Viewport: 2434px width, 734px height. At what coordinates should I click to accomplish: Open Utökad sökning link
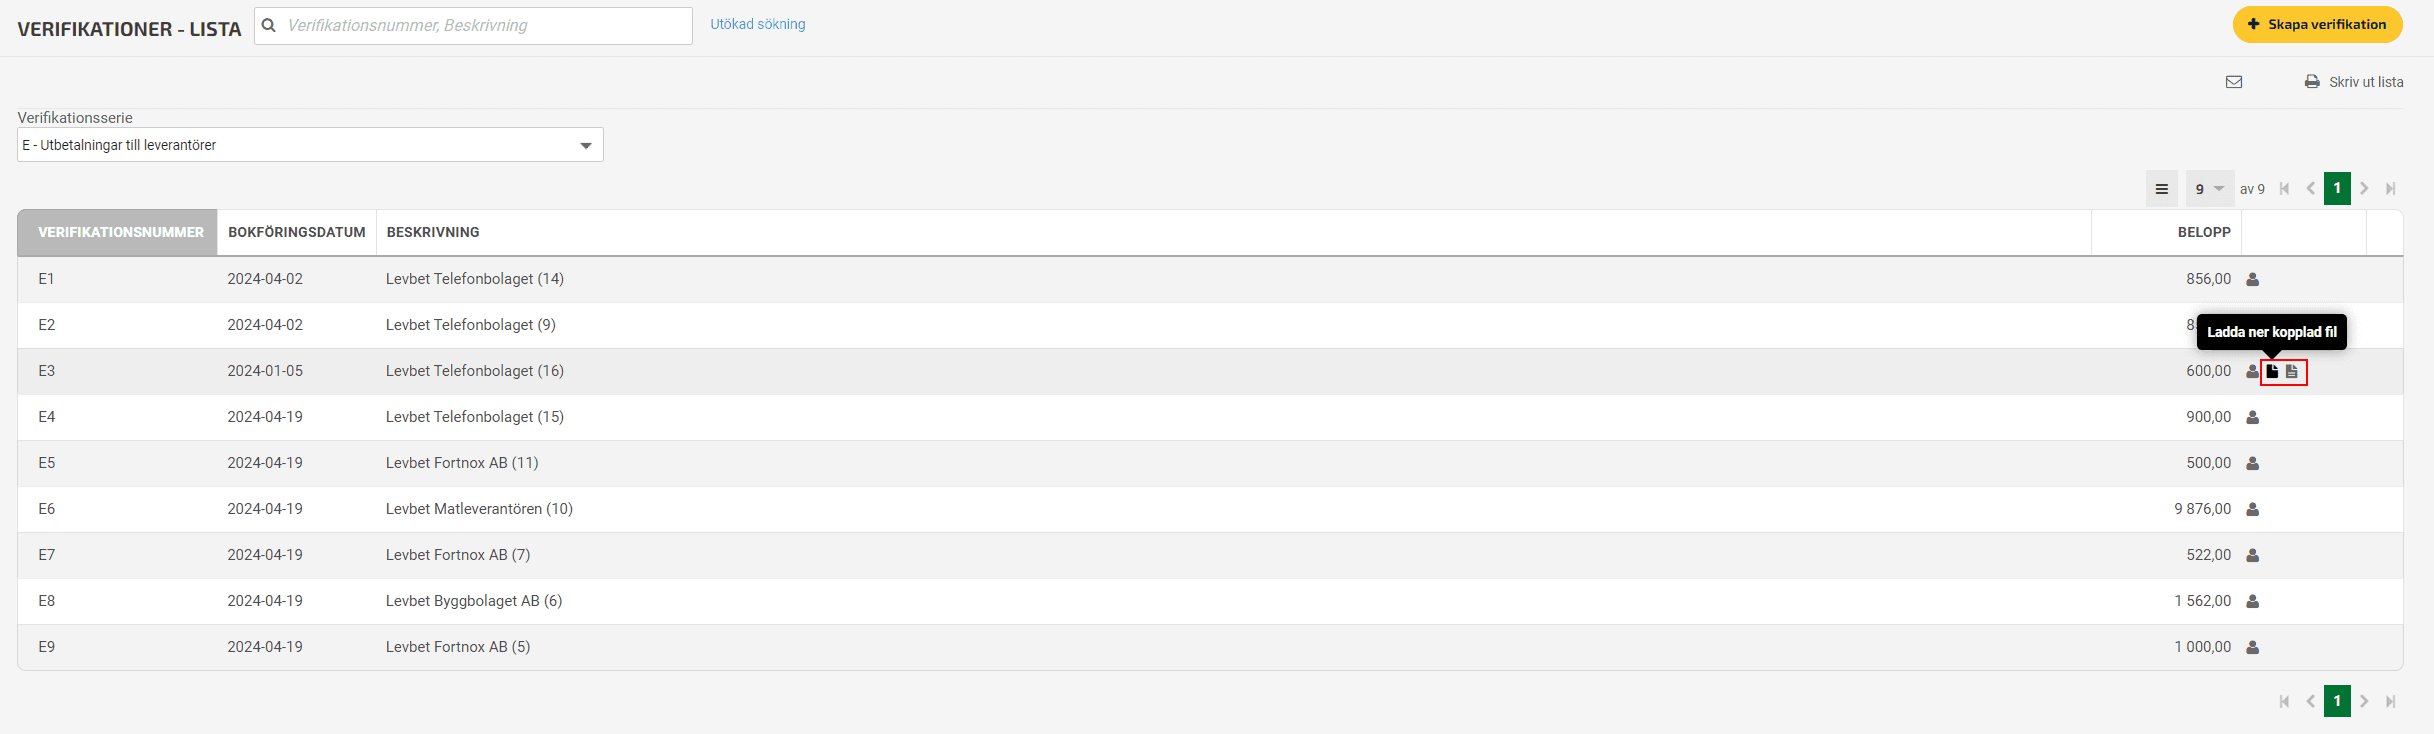[758, 24]
